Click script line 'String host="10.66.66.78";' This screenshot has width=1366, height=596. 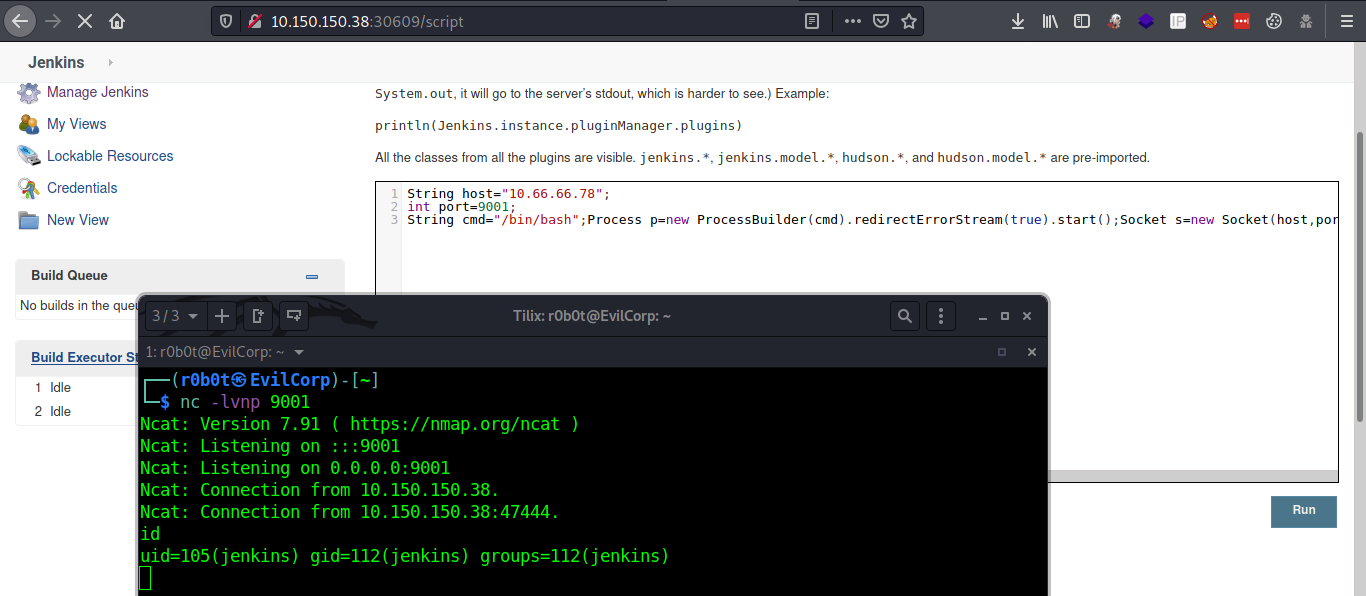tap(508, 193)
